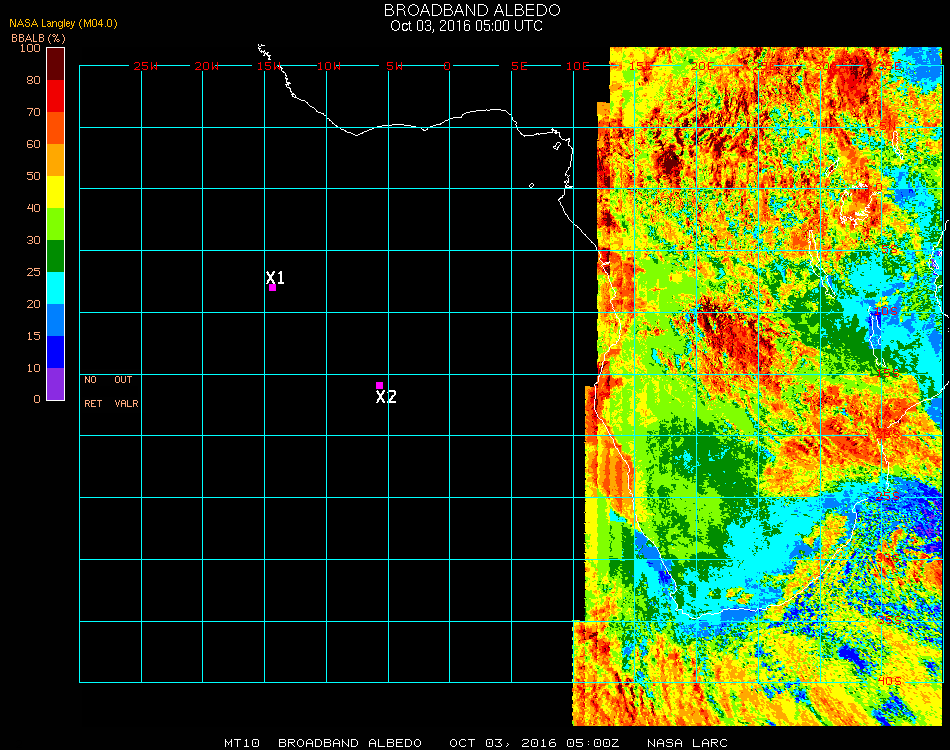950x750 pixels.
Task: Choose the orange 50–60% albedo swatch
Action: pos(56,160)
